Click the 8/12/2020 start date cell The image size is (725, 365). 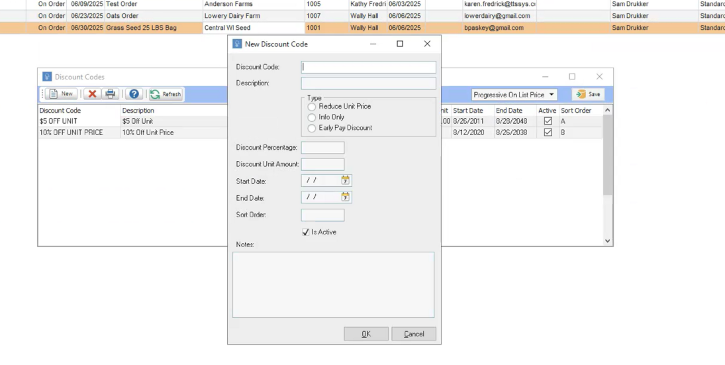pos(473,132)
